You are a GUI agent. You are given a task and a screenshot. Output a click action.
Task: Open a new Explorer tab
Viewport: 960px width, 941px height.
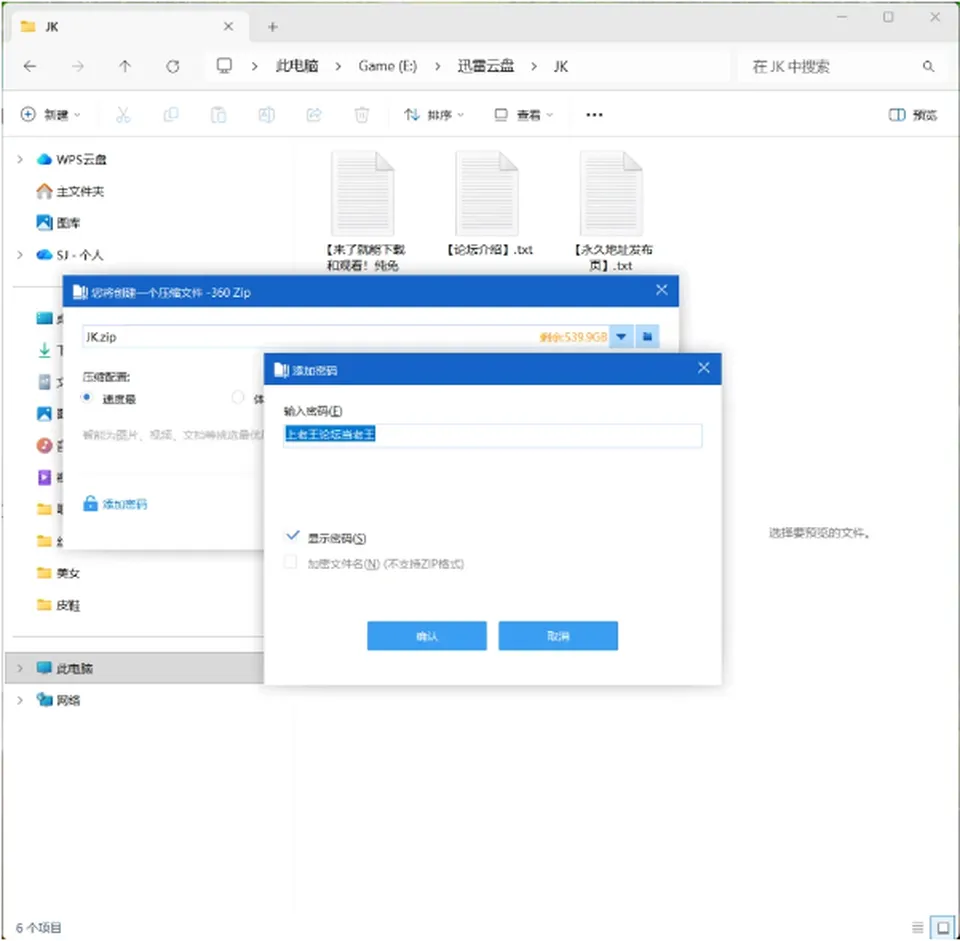coord(272,27)
